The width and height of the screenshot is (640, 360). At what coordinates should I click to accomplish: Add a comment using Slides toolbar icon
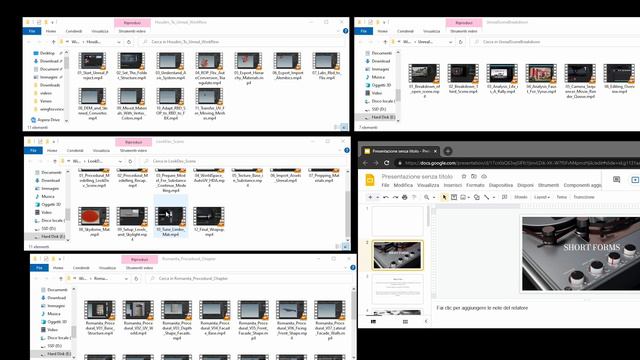(504, 197)
